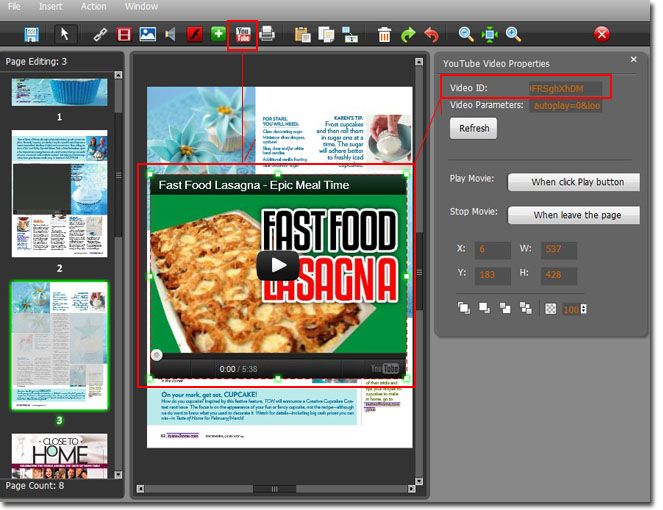Click the page list scroll up arrow
663x510 pixels.
click(x=118, y=75)
